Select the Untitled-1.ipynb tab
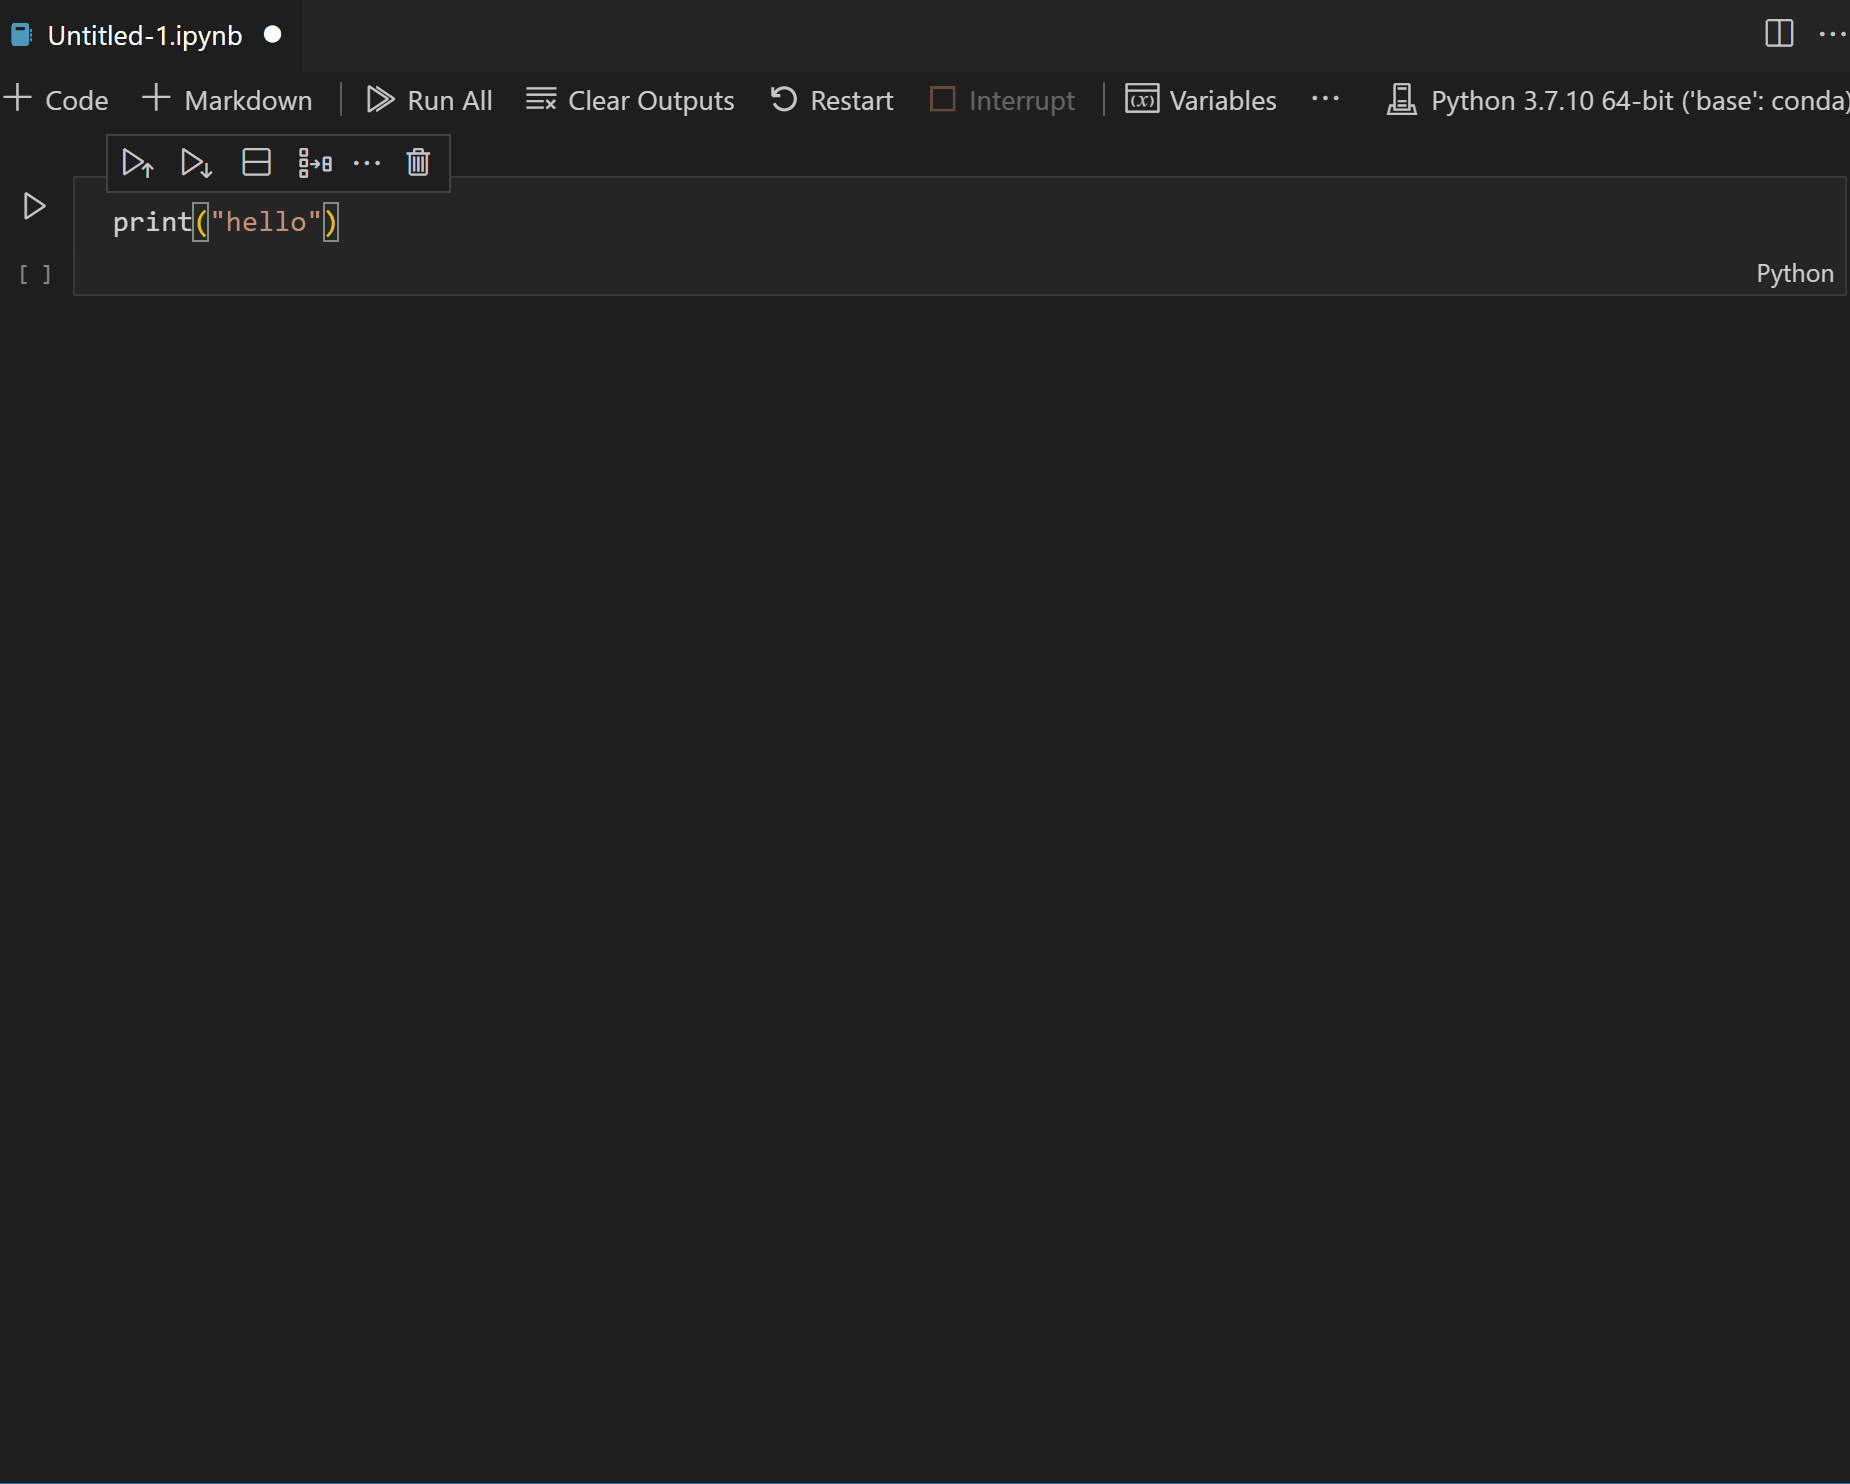The width and height of the screenshot is (1850, 1484). click(x=145, y=34)
